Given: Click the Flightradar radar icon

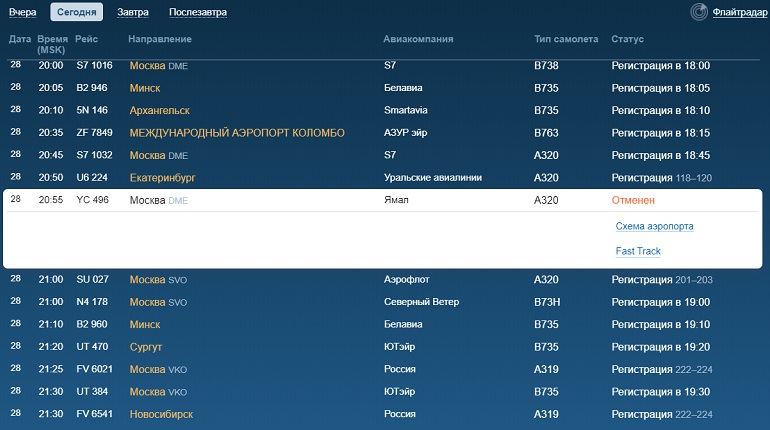Looking at the screenshot, I should coord(699,12).
